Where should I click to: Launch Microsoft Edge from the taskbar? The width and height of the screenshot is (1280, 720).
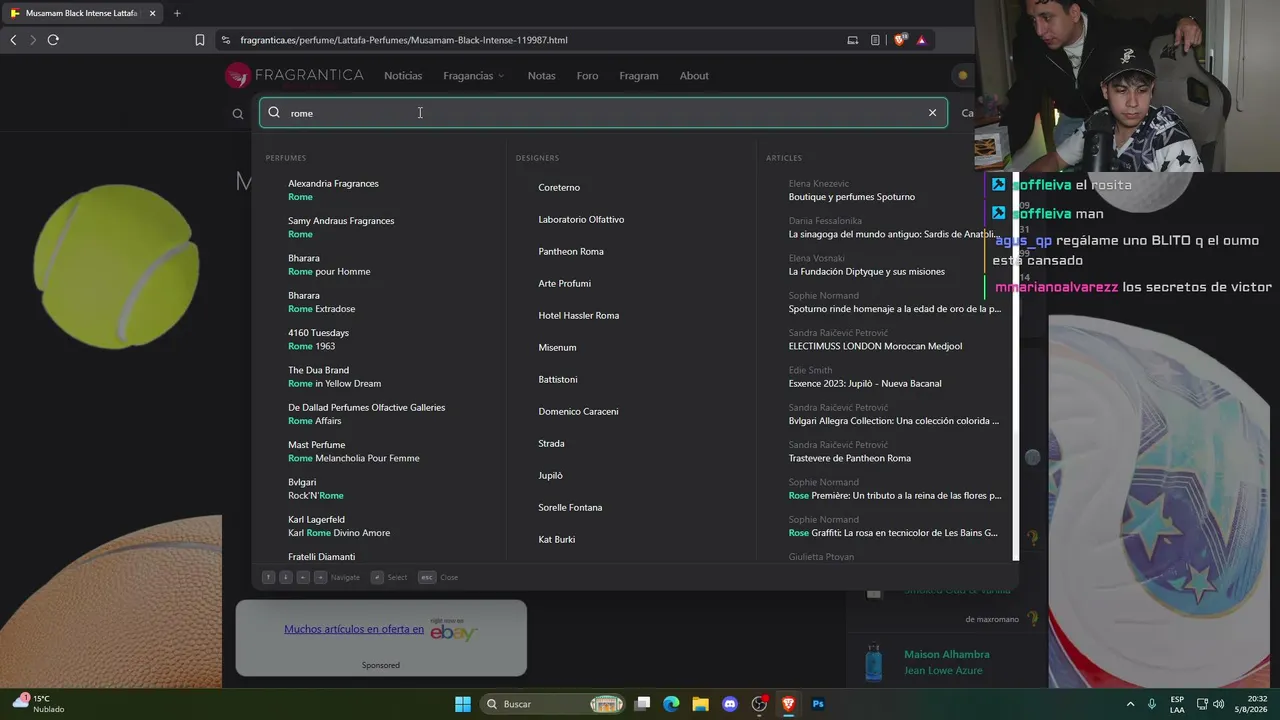[671, 704]
